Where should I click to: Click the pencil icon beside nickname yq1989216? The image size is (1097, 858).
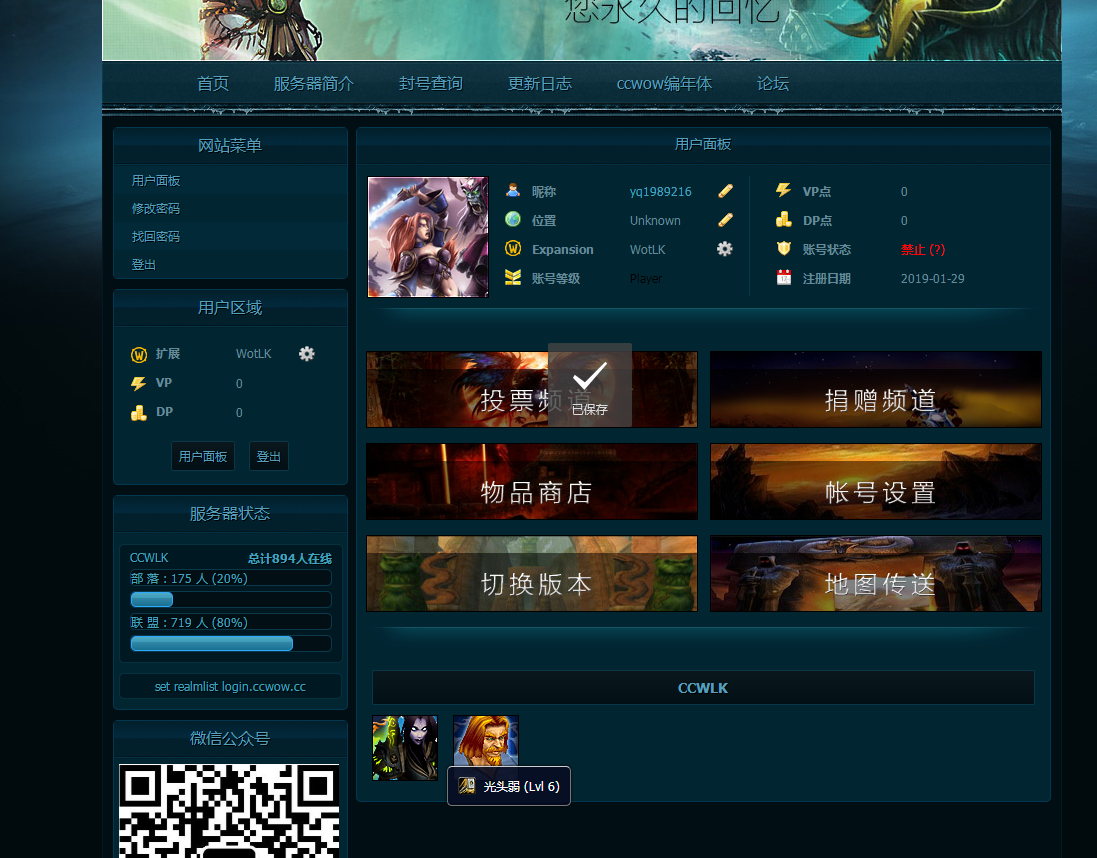pyautogui.click(x=726, y=191)
